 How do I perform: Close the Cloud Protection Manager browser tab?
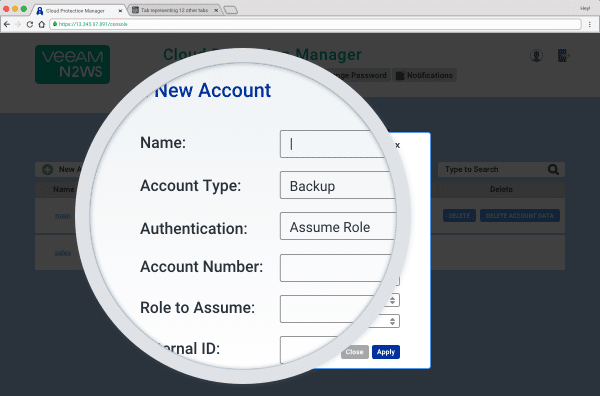pyautogui.click(x=120, y=11)
